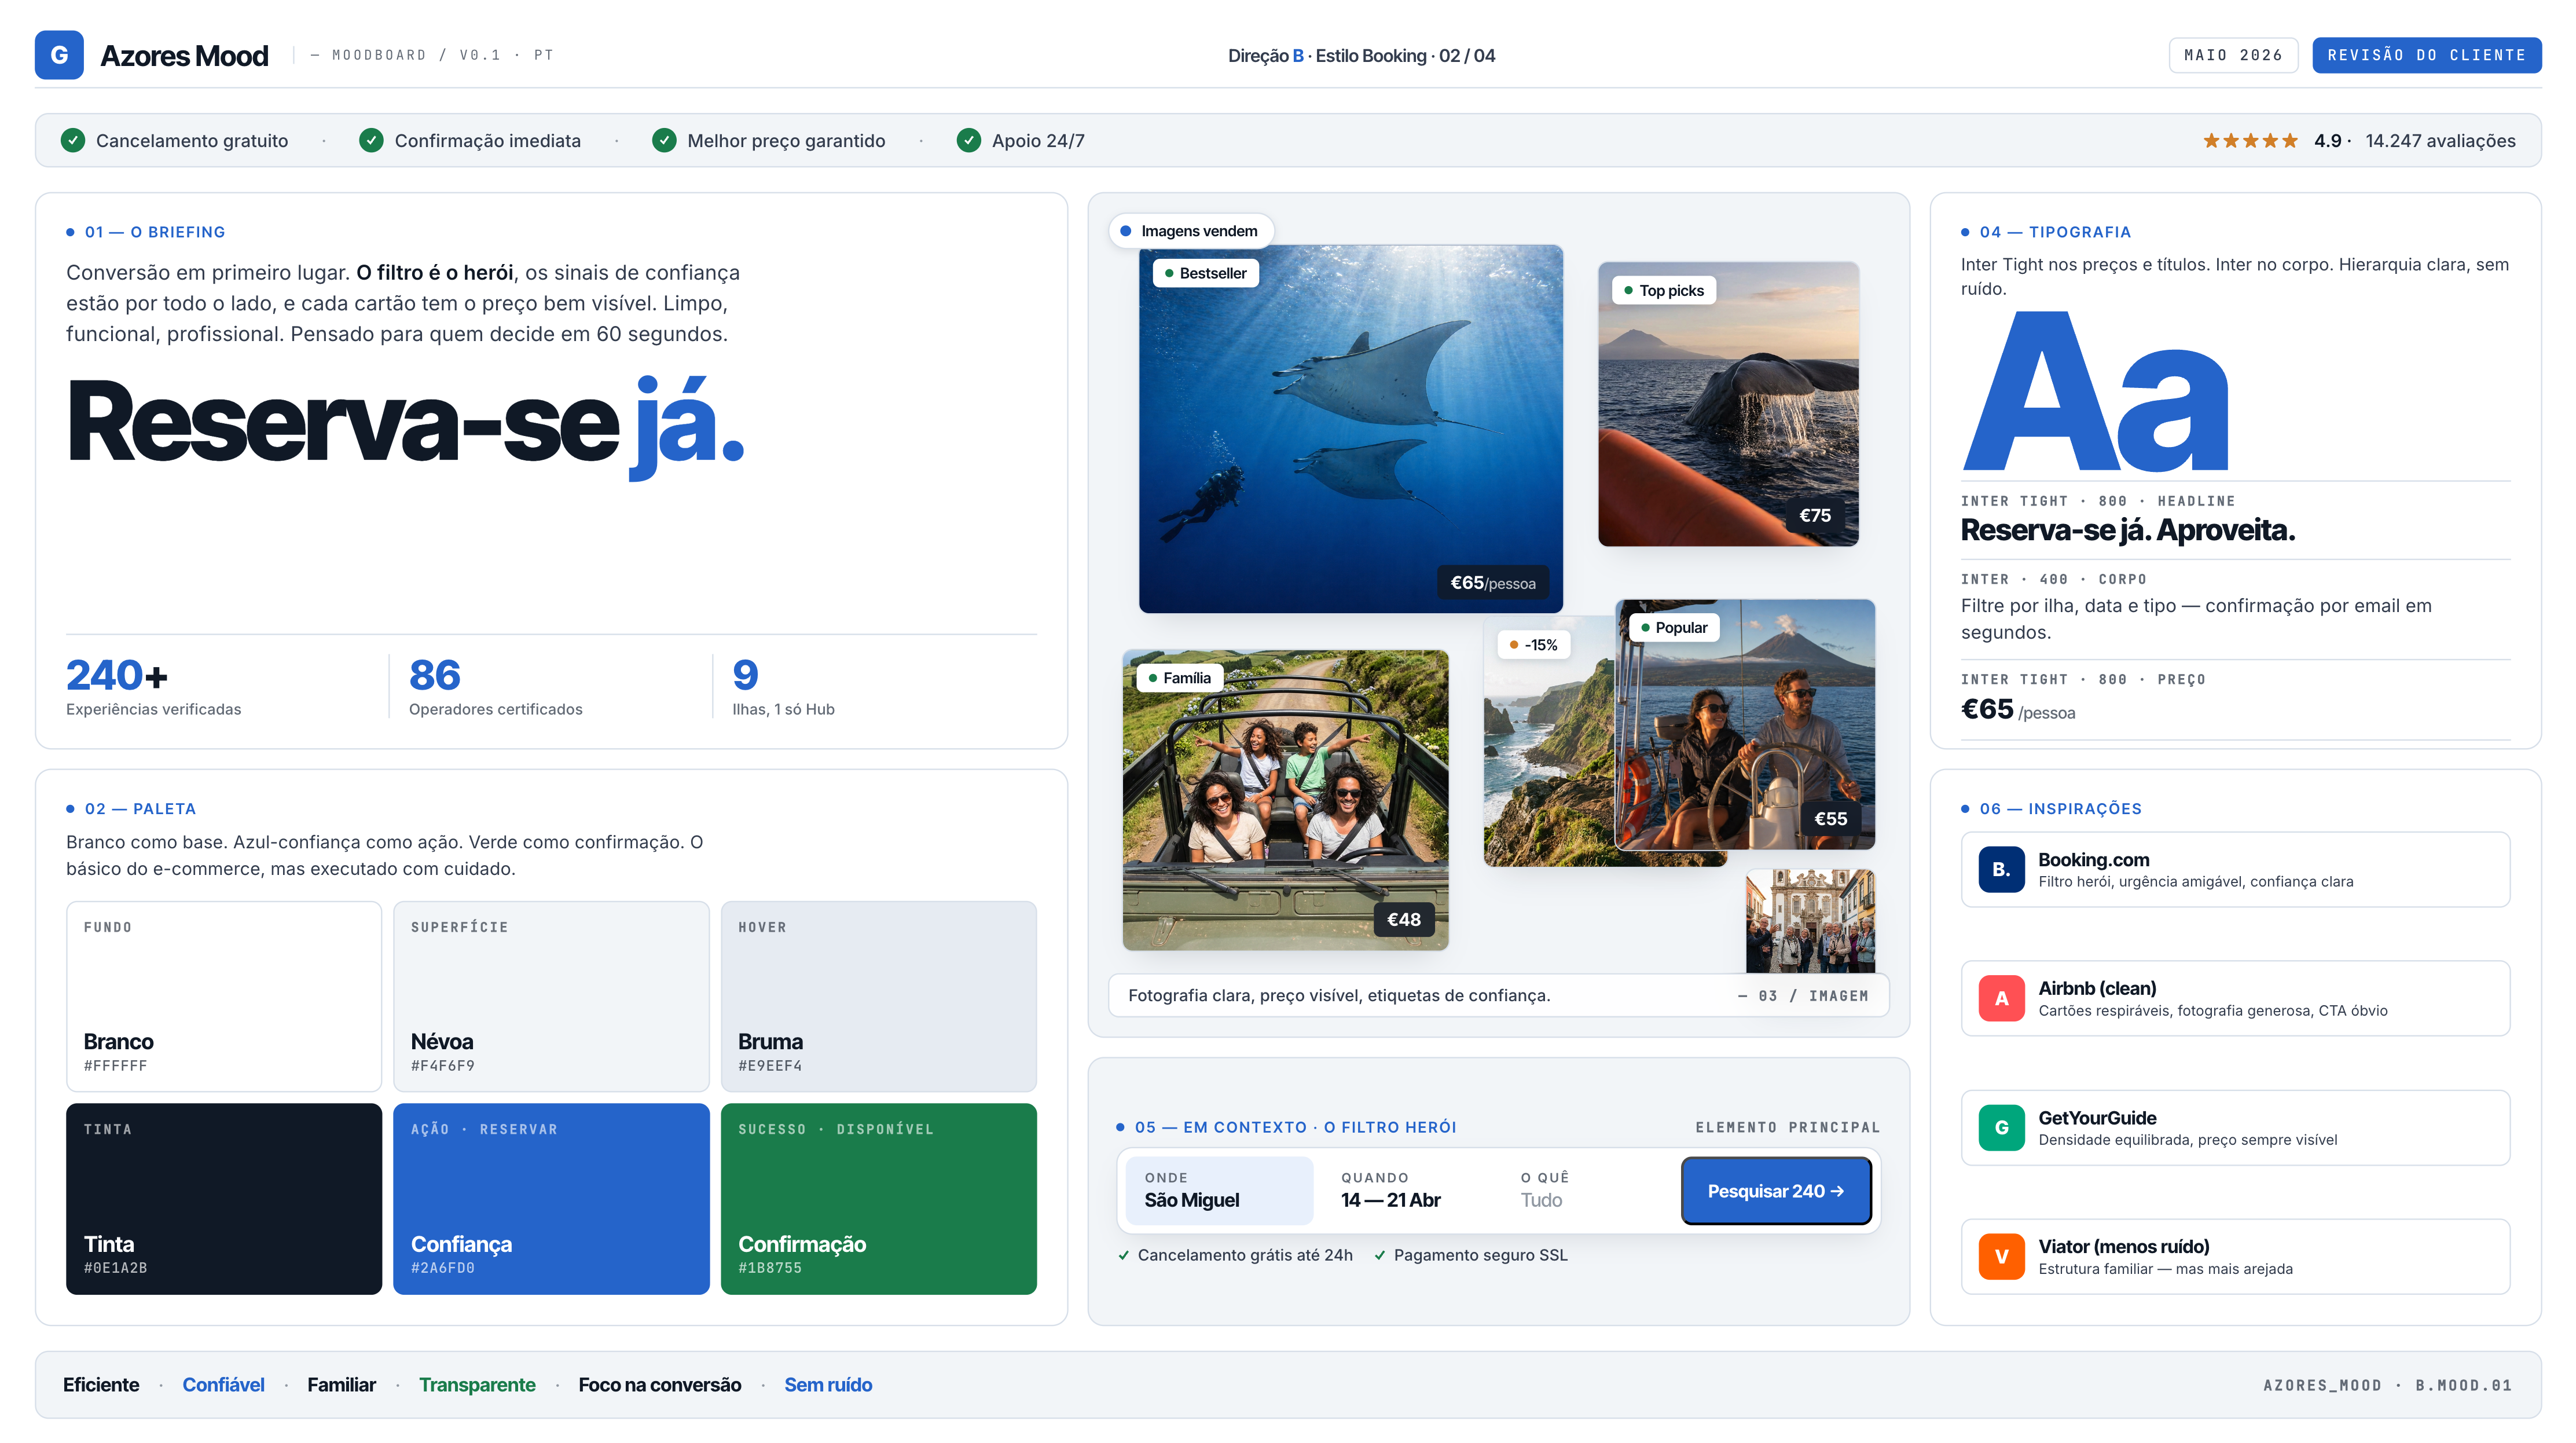This screenshot has height=1443, width=2576.
Task: Click the €48 price badge
Action: [1404, 919]
